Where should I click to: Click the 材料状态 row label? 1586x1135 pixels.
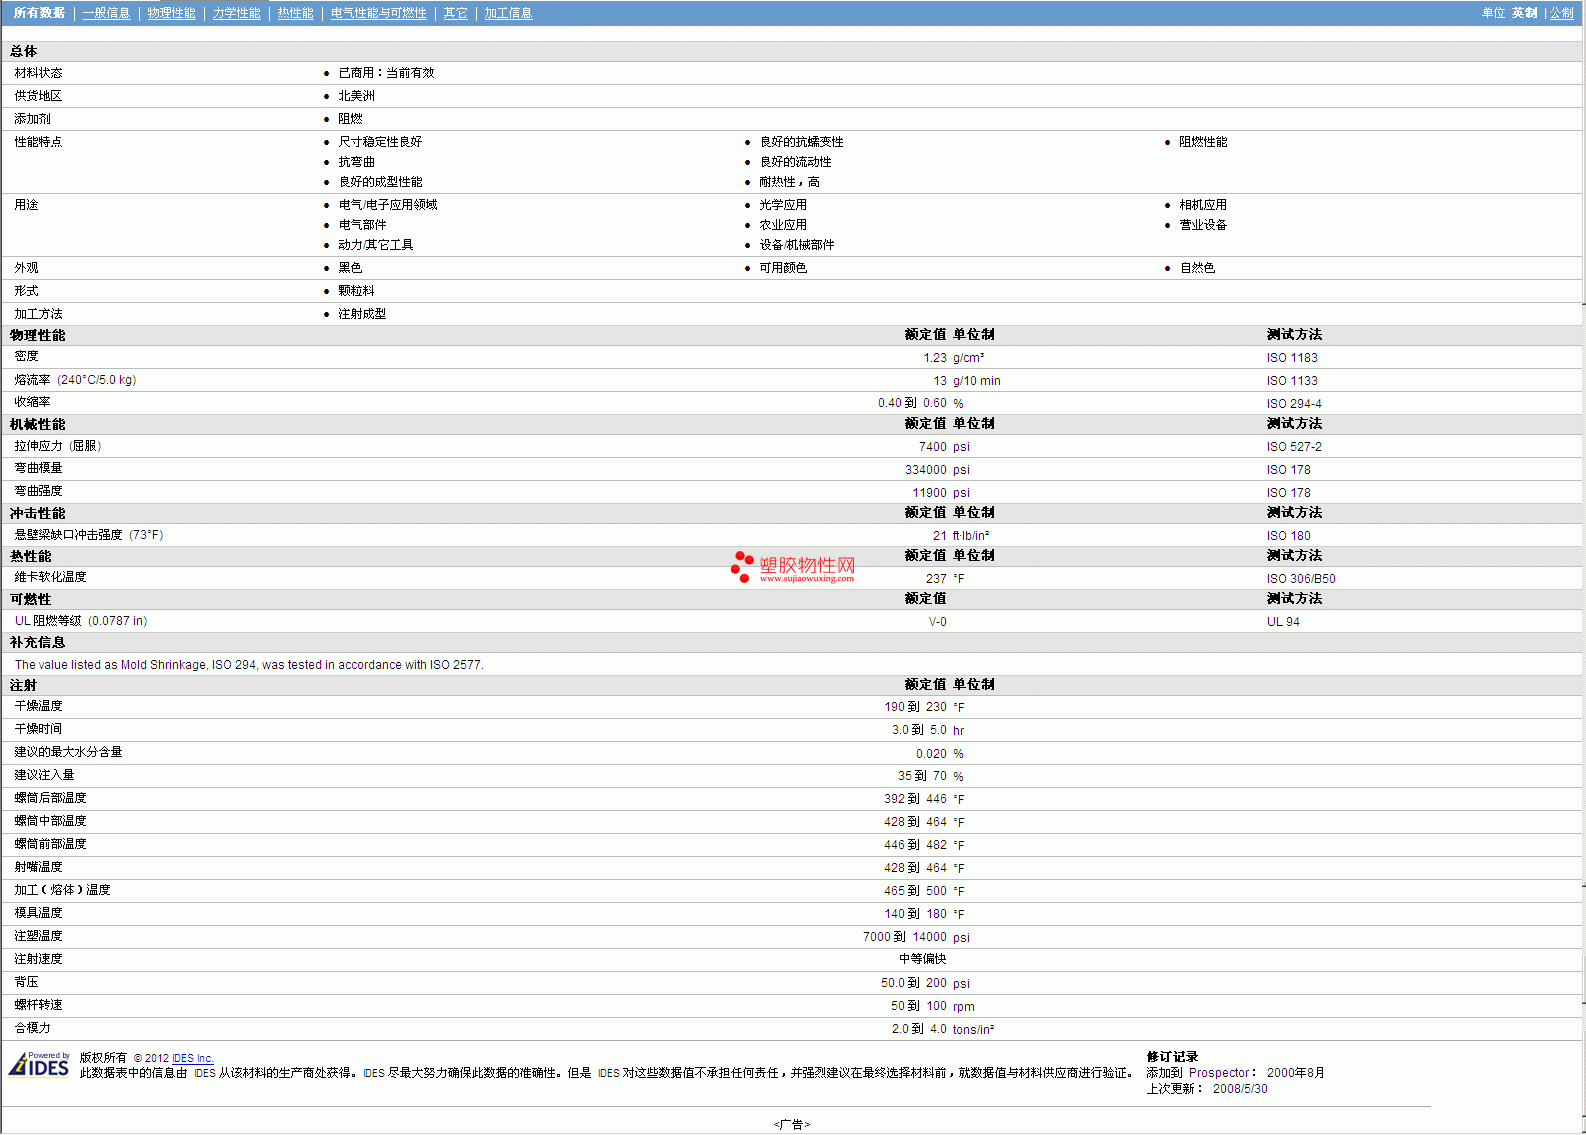coord(38,73)
